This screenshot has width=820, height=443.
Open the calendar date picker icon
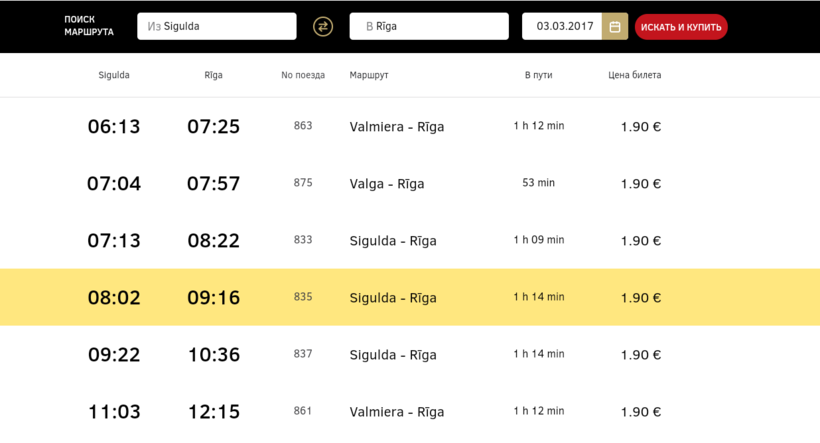click(615, 27)
